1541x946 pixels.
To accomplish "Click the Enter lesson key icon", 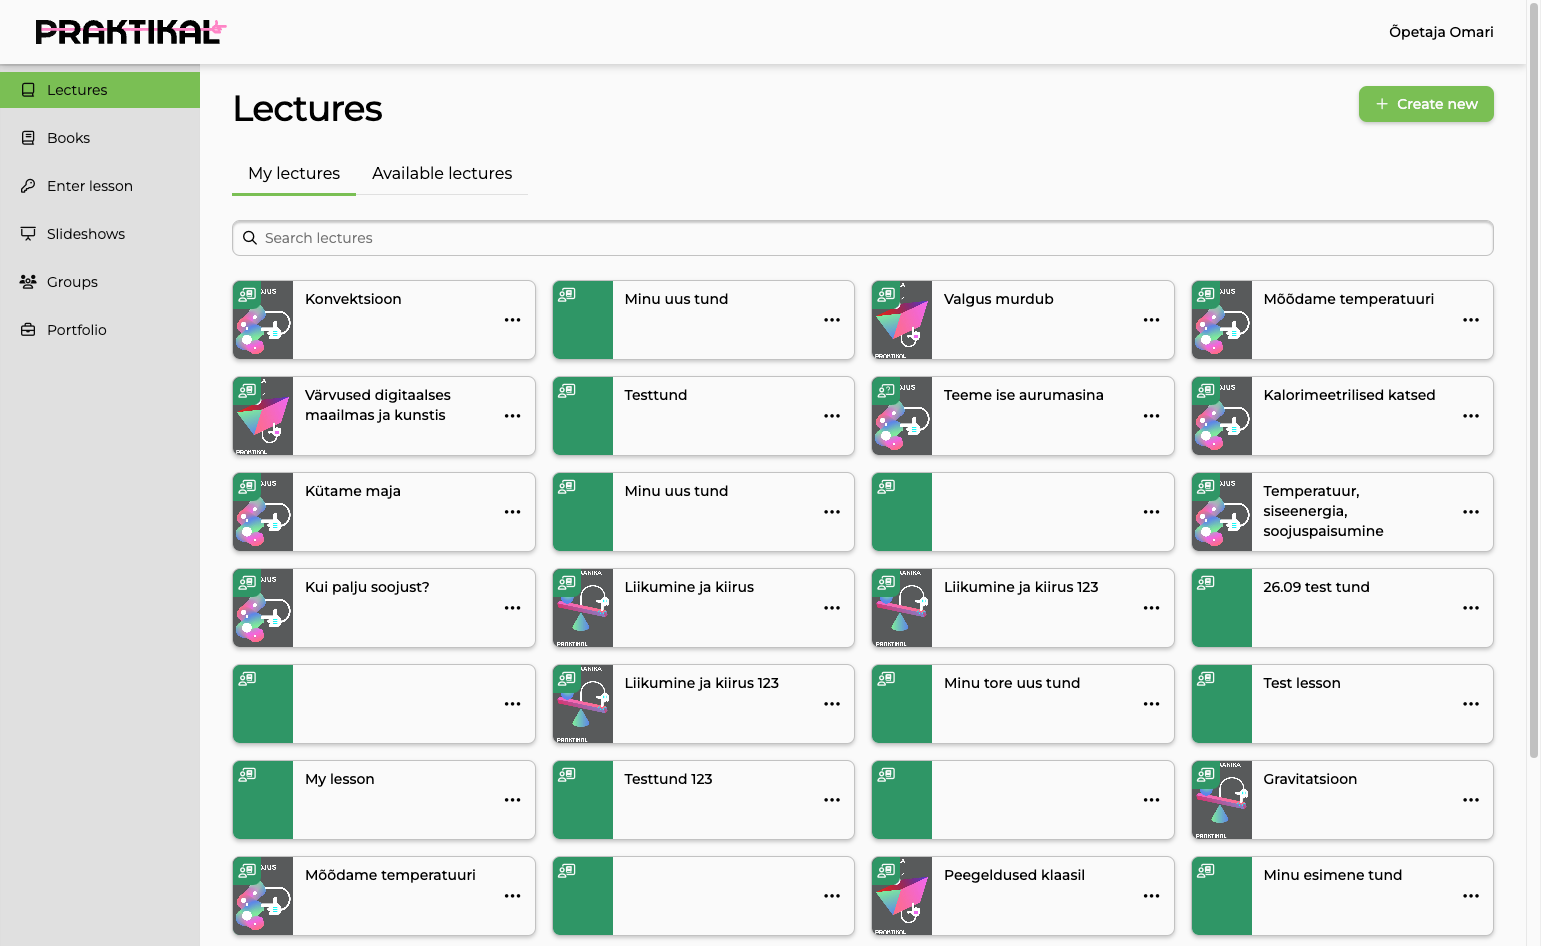I will click(x=28, y=186).
